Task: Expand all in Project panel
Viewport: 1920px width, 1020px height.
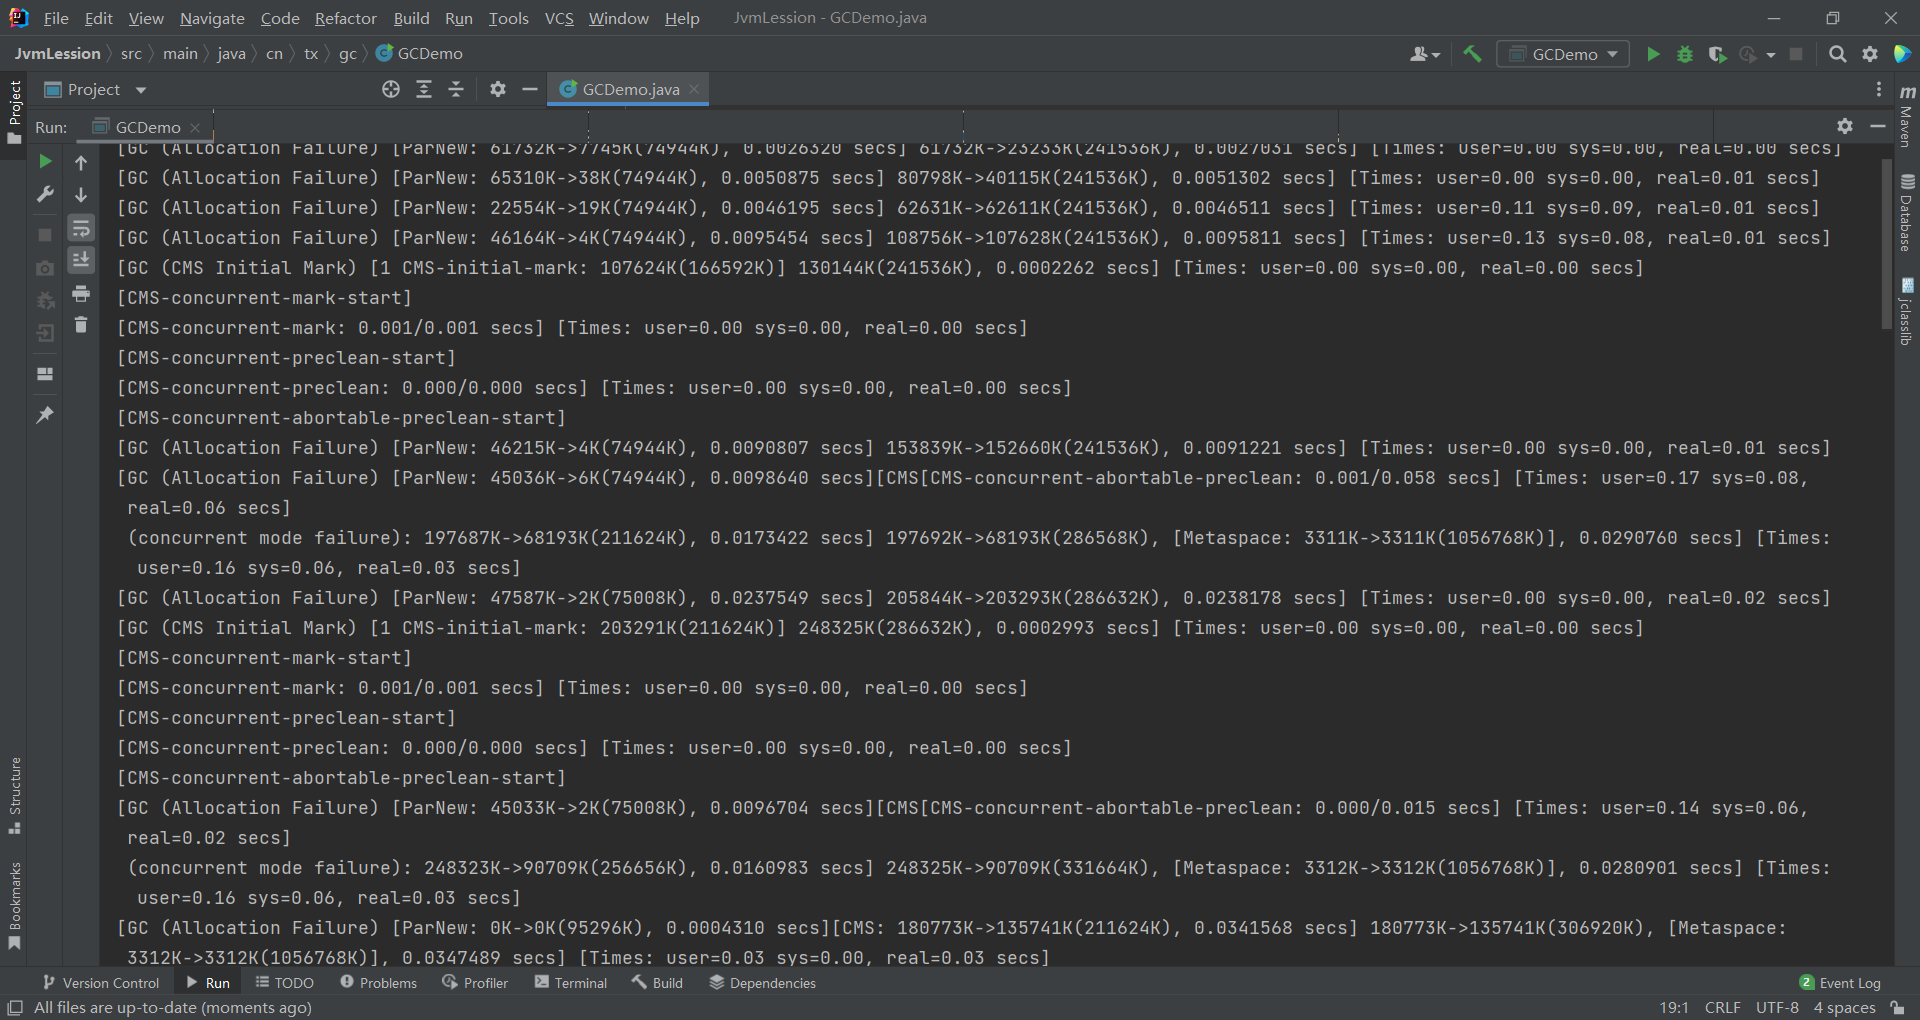Action: click(424, 89)
